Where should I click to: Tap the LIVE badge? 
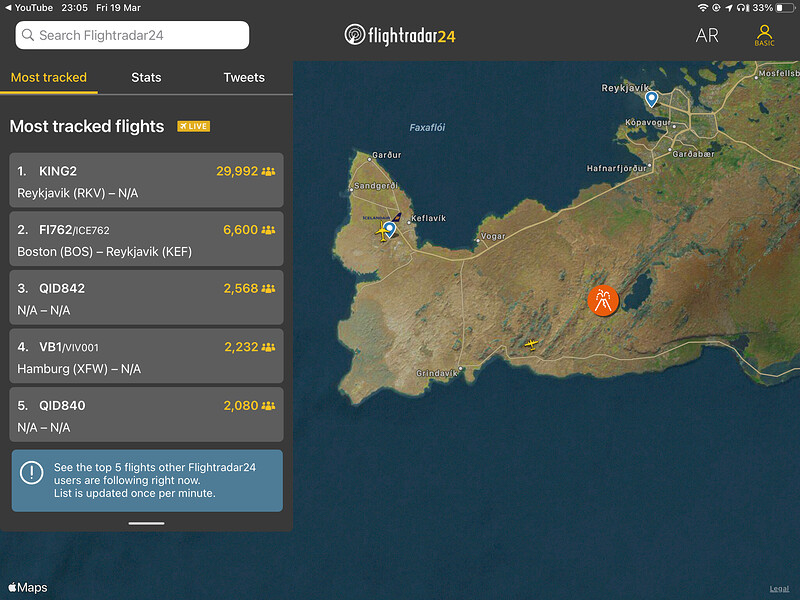tap(193, 126)
